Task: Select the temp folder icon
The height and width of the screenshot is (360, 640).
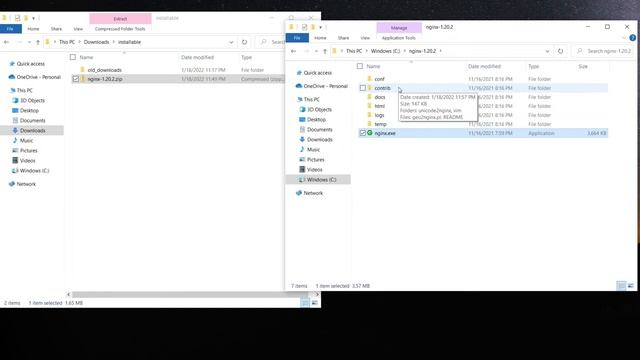Action: 370,124
